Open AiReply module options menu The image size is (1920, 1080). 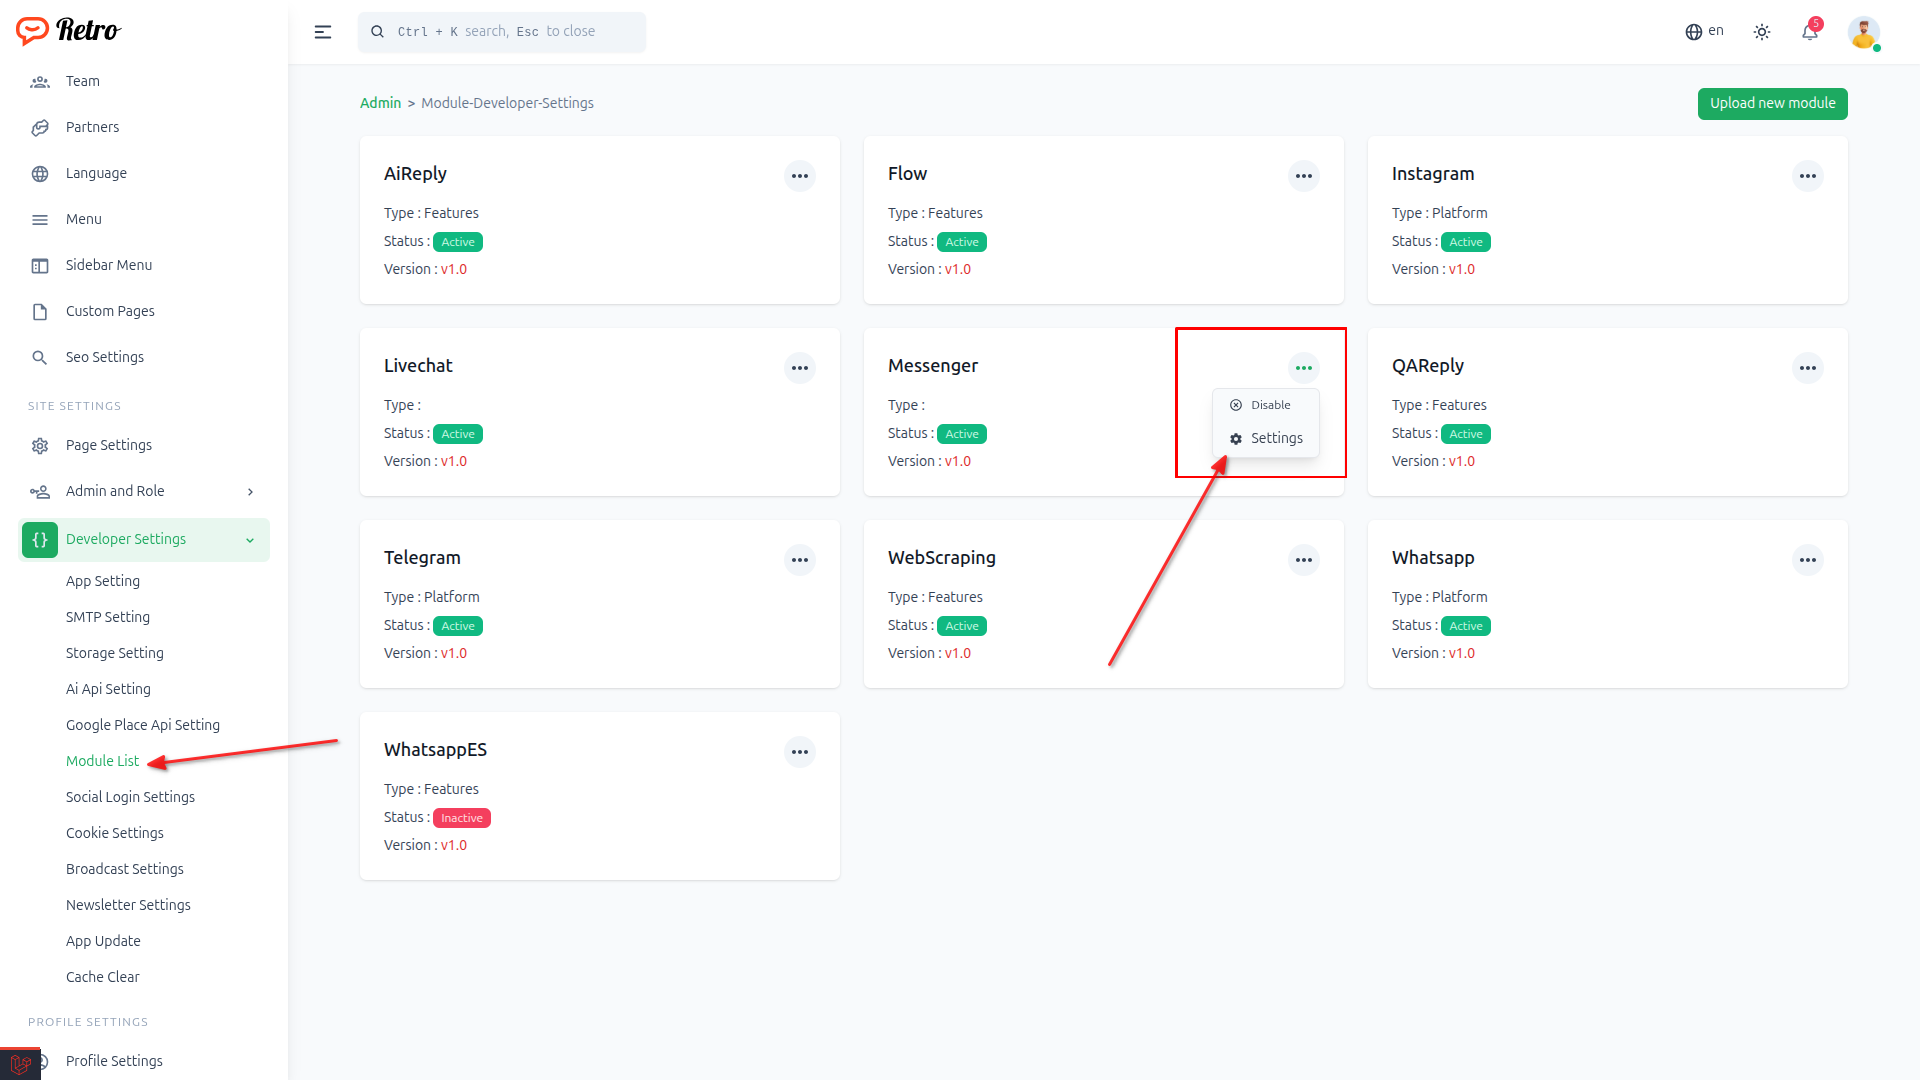coord(800,176)
